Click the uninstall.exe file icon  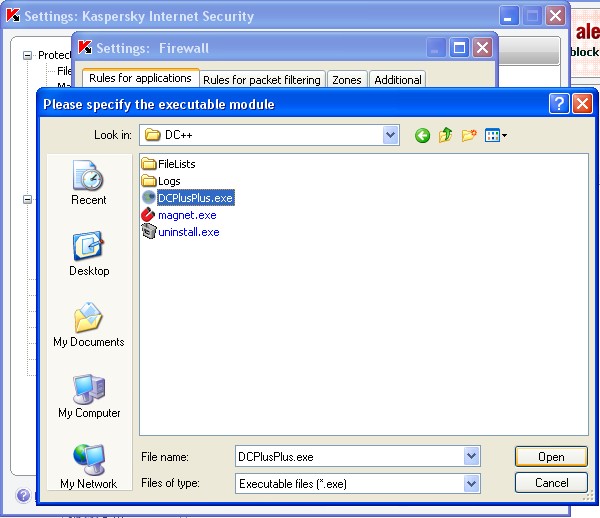point(148,231)
